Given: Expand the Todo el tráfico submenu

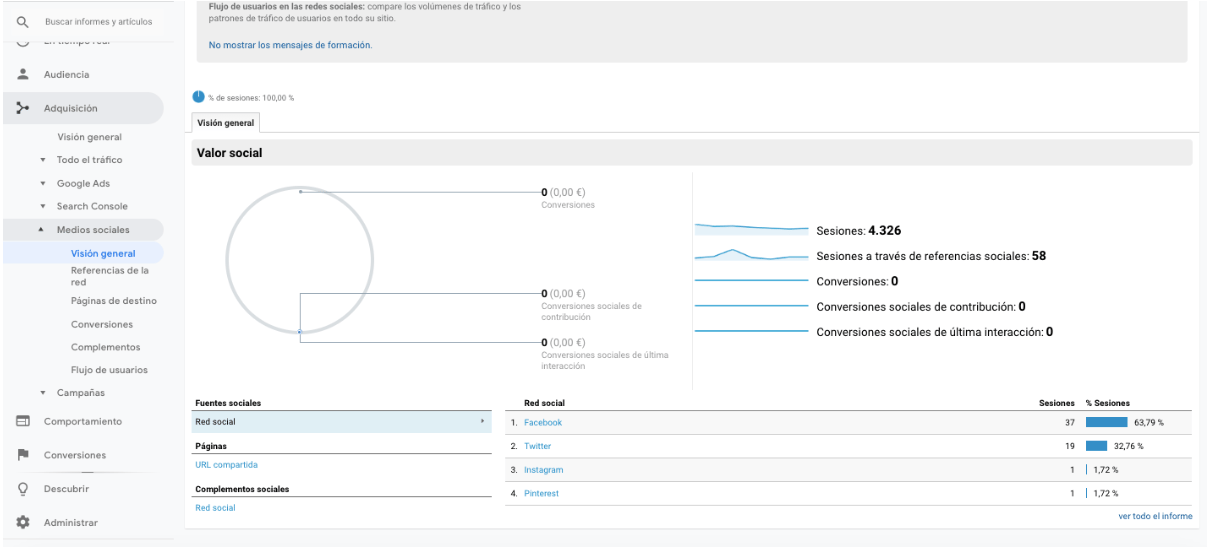Looking at the screenshot, I should coord(43,160).
